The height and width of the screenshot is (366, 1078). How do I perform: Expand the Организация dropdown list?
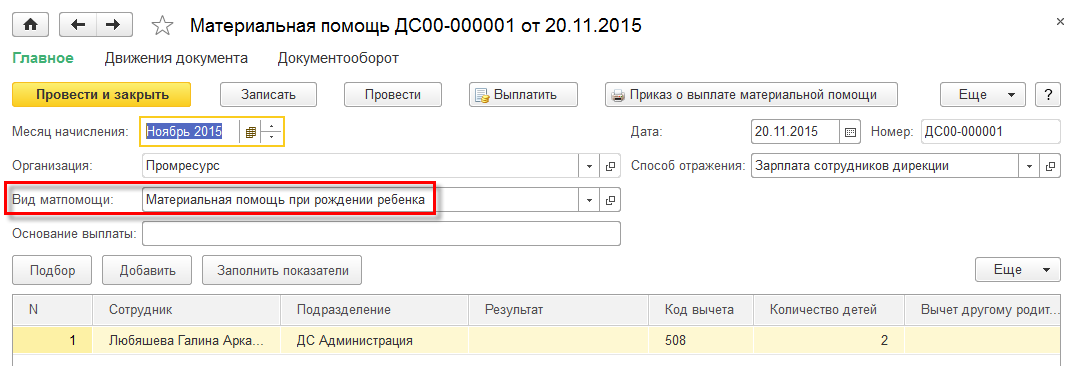pos(590,166)
